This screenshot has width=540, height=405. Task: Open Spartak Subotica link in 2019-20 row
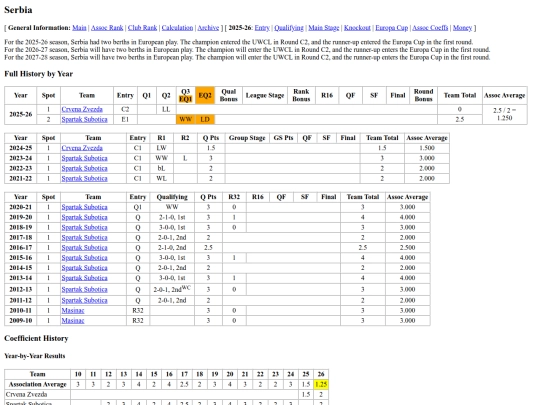pos(84,217)
